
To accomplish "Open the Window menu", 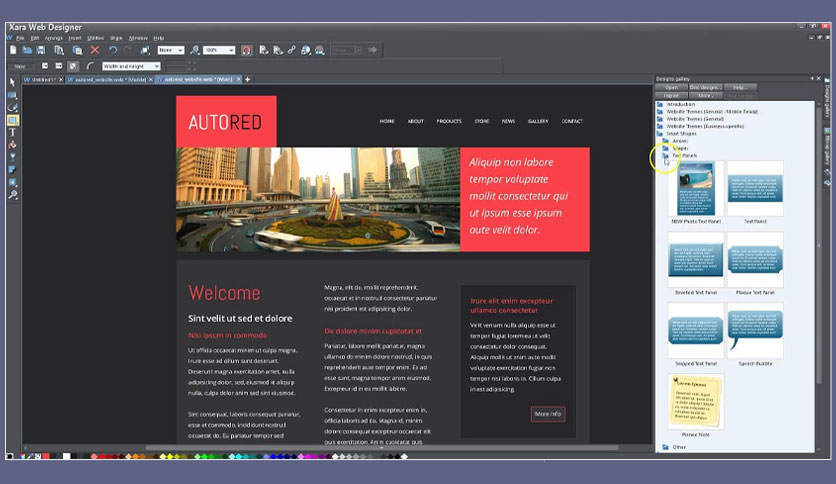I will [138, 38].
